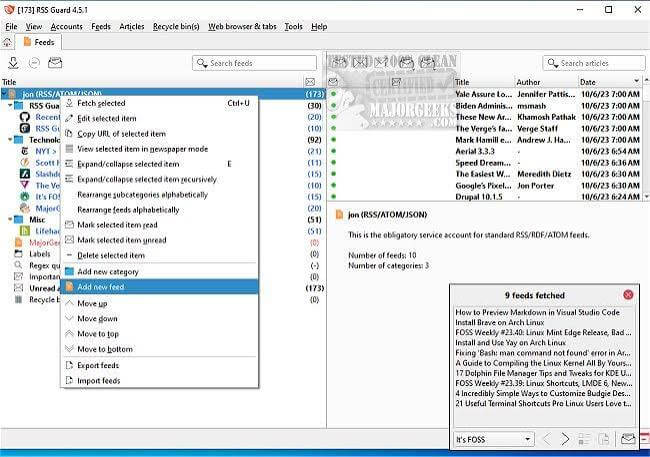This screenshot has height=457, width=650.
Task: Select the Lifehacker feed icon
Action: pyautogui.click(x=25, y=231)
